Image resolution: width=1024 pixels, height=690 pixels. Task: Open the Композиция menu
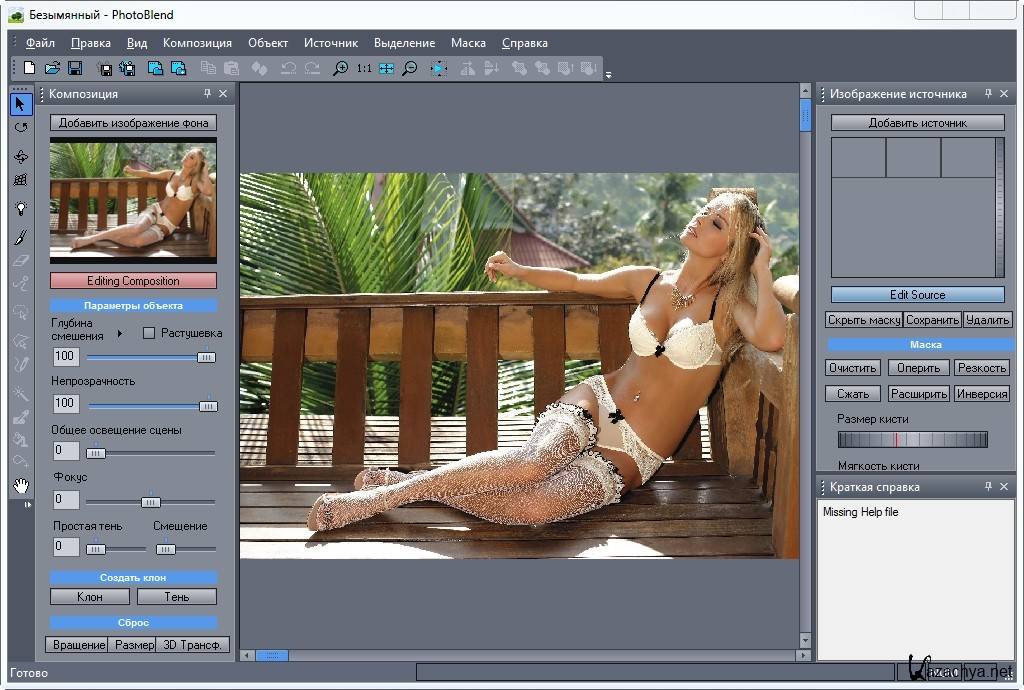pos(197,43)
